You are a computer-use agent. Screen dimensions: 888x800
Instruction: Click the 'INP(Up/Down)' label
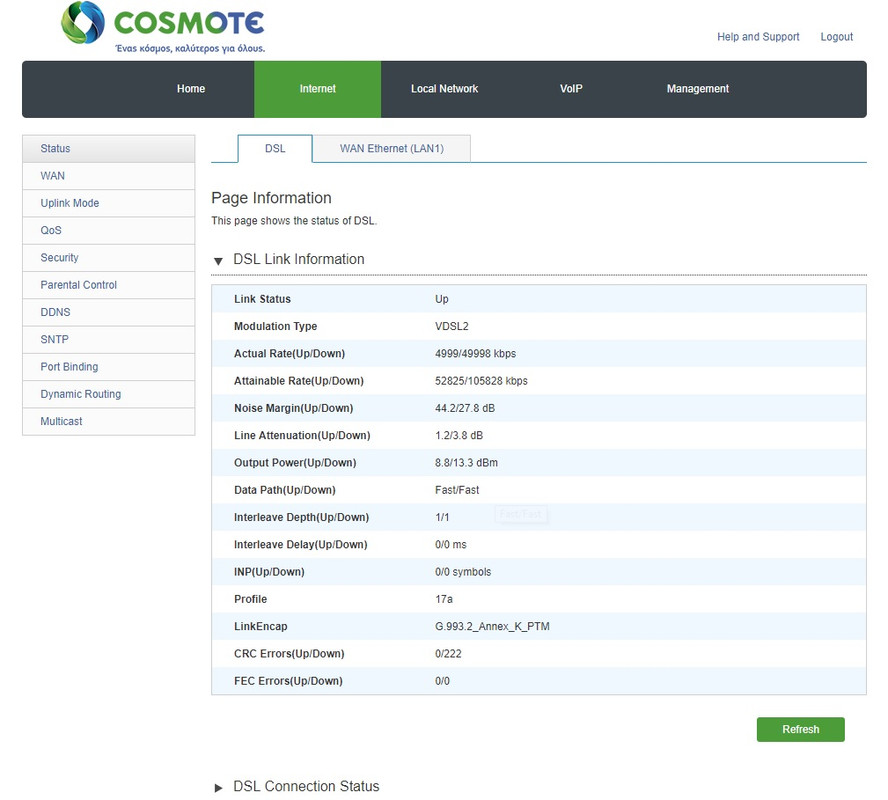(269, 572)
